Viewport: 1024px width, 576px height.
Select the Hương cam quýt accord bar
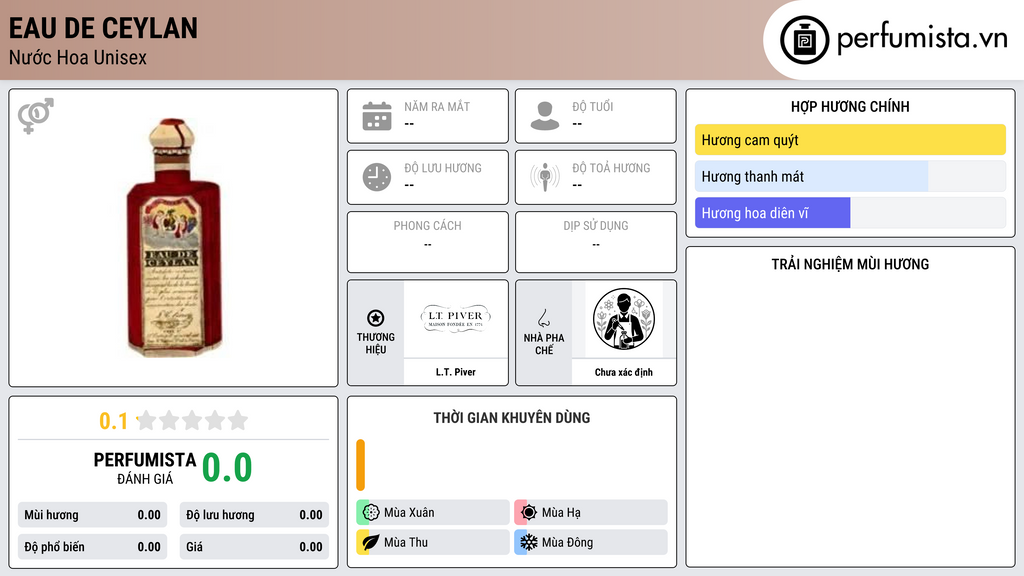(850, 140)
